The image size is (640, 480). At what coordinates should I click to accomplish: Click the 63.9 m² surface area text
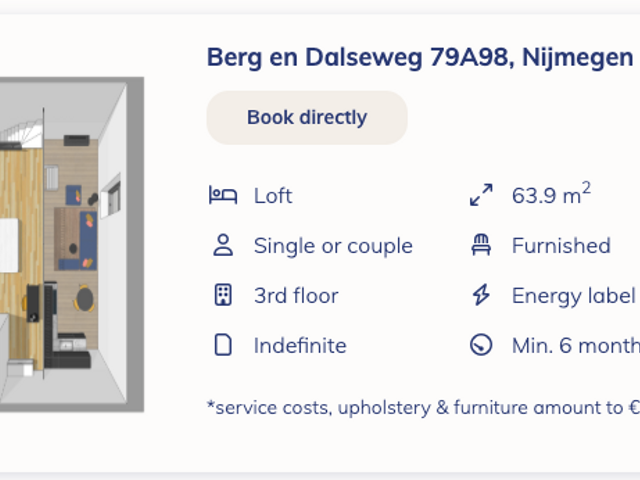click(x=551, y=195)
